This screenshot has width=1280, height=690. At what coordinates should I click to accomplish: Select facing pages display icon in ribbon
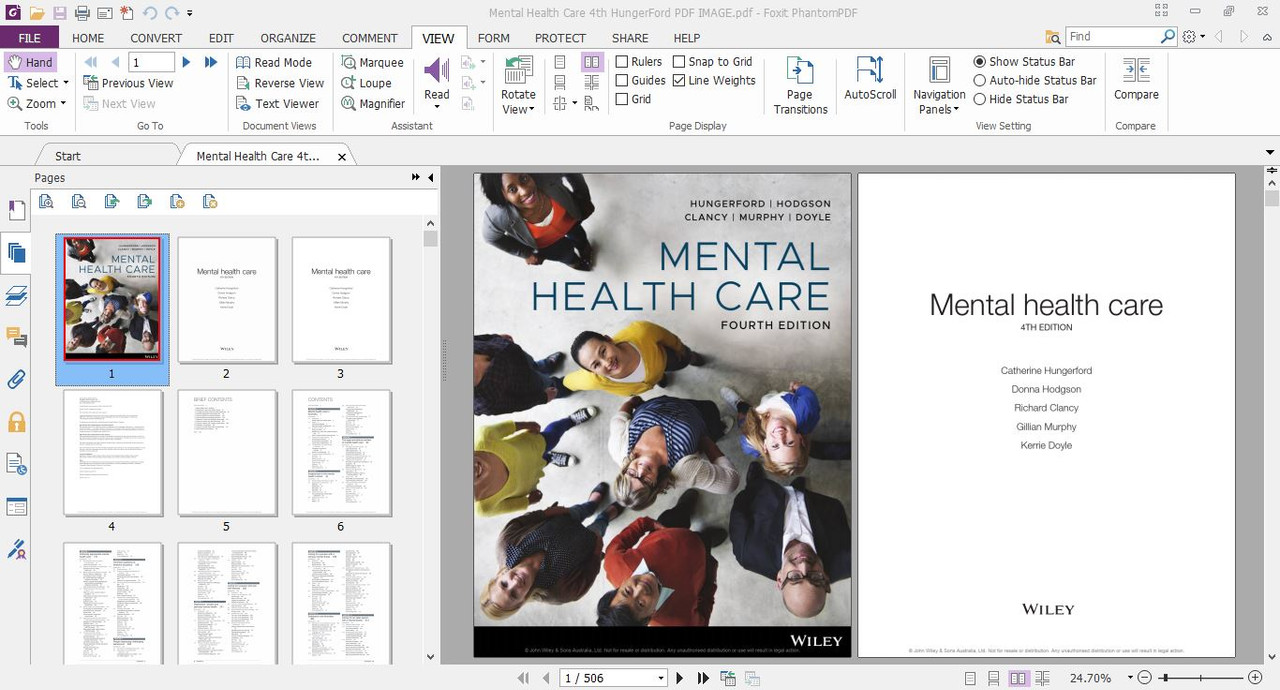tap(592, 62)
